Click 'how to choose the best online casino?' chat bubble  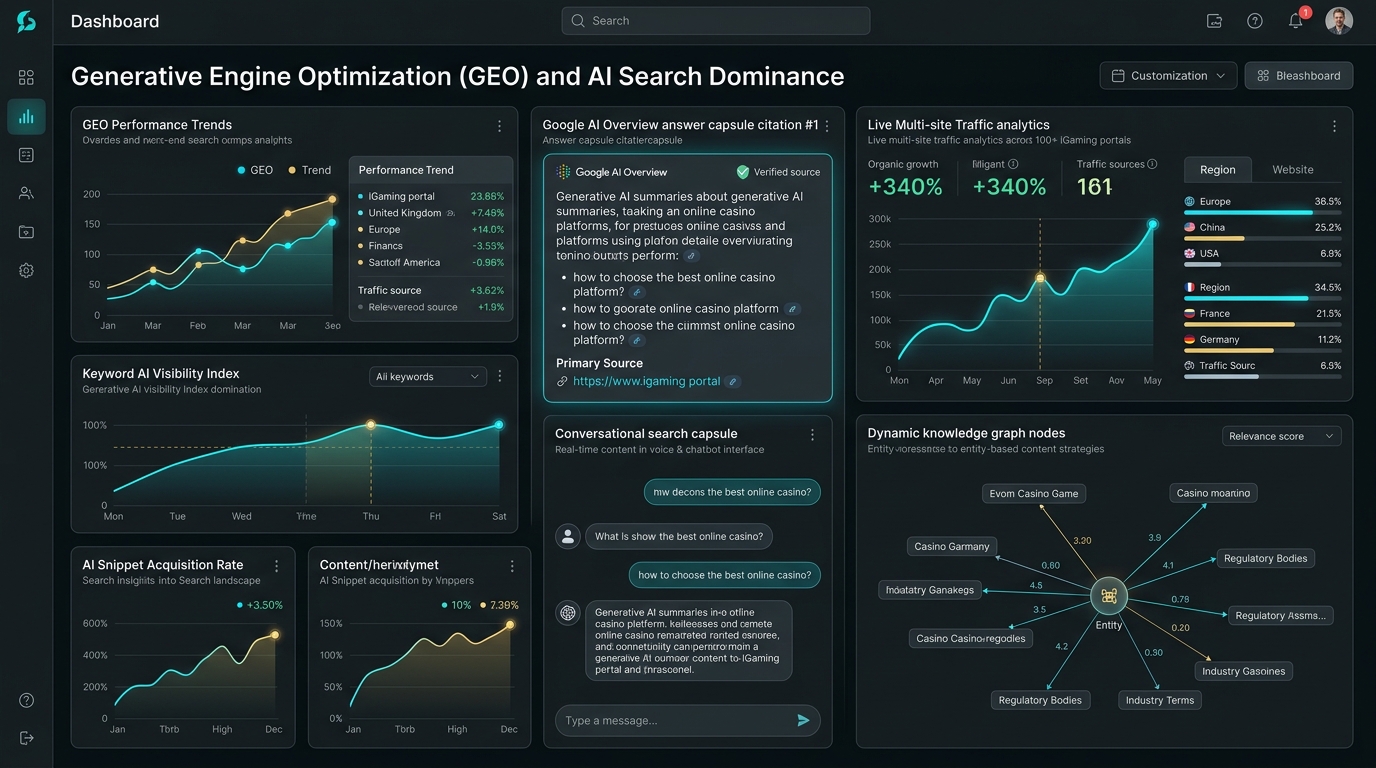[724, 575]
